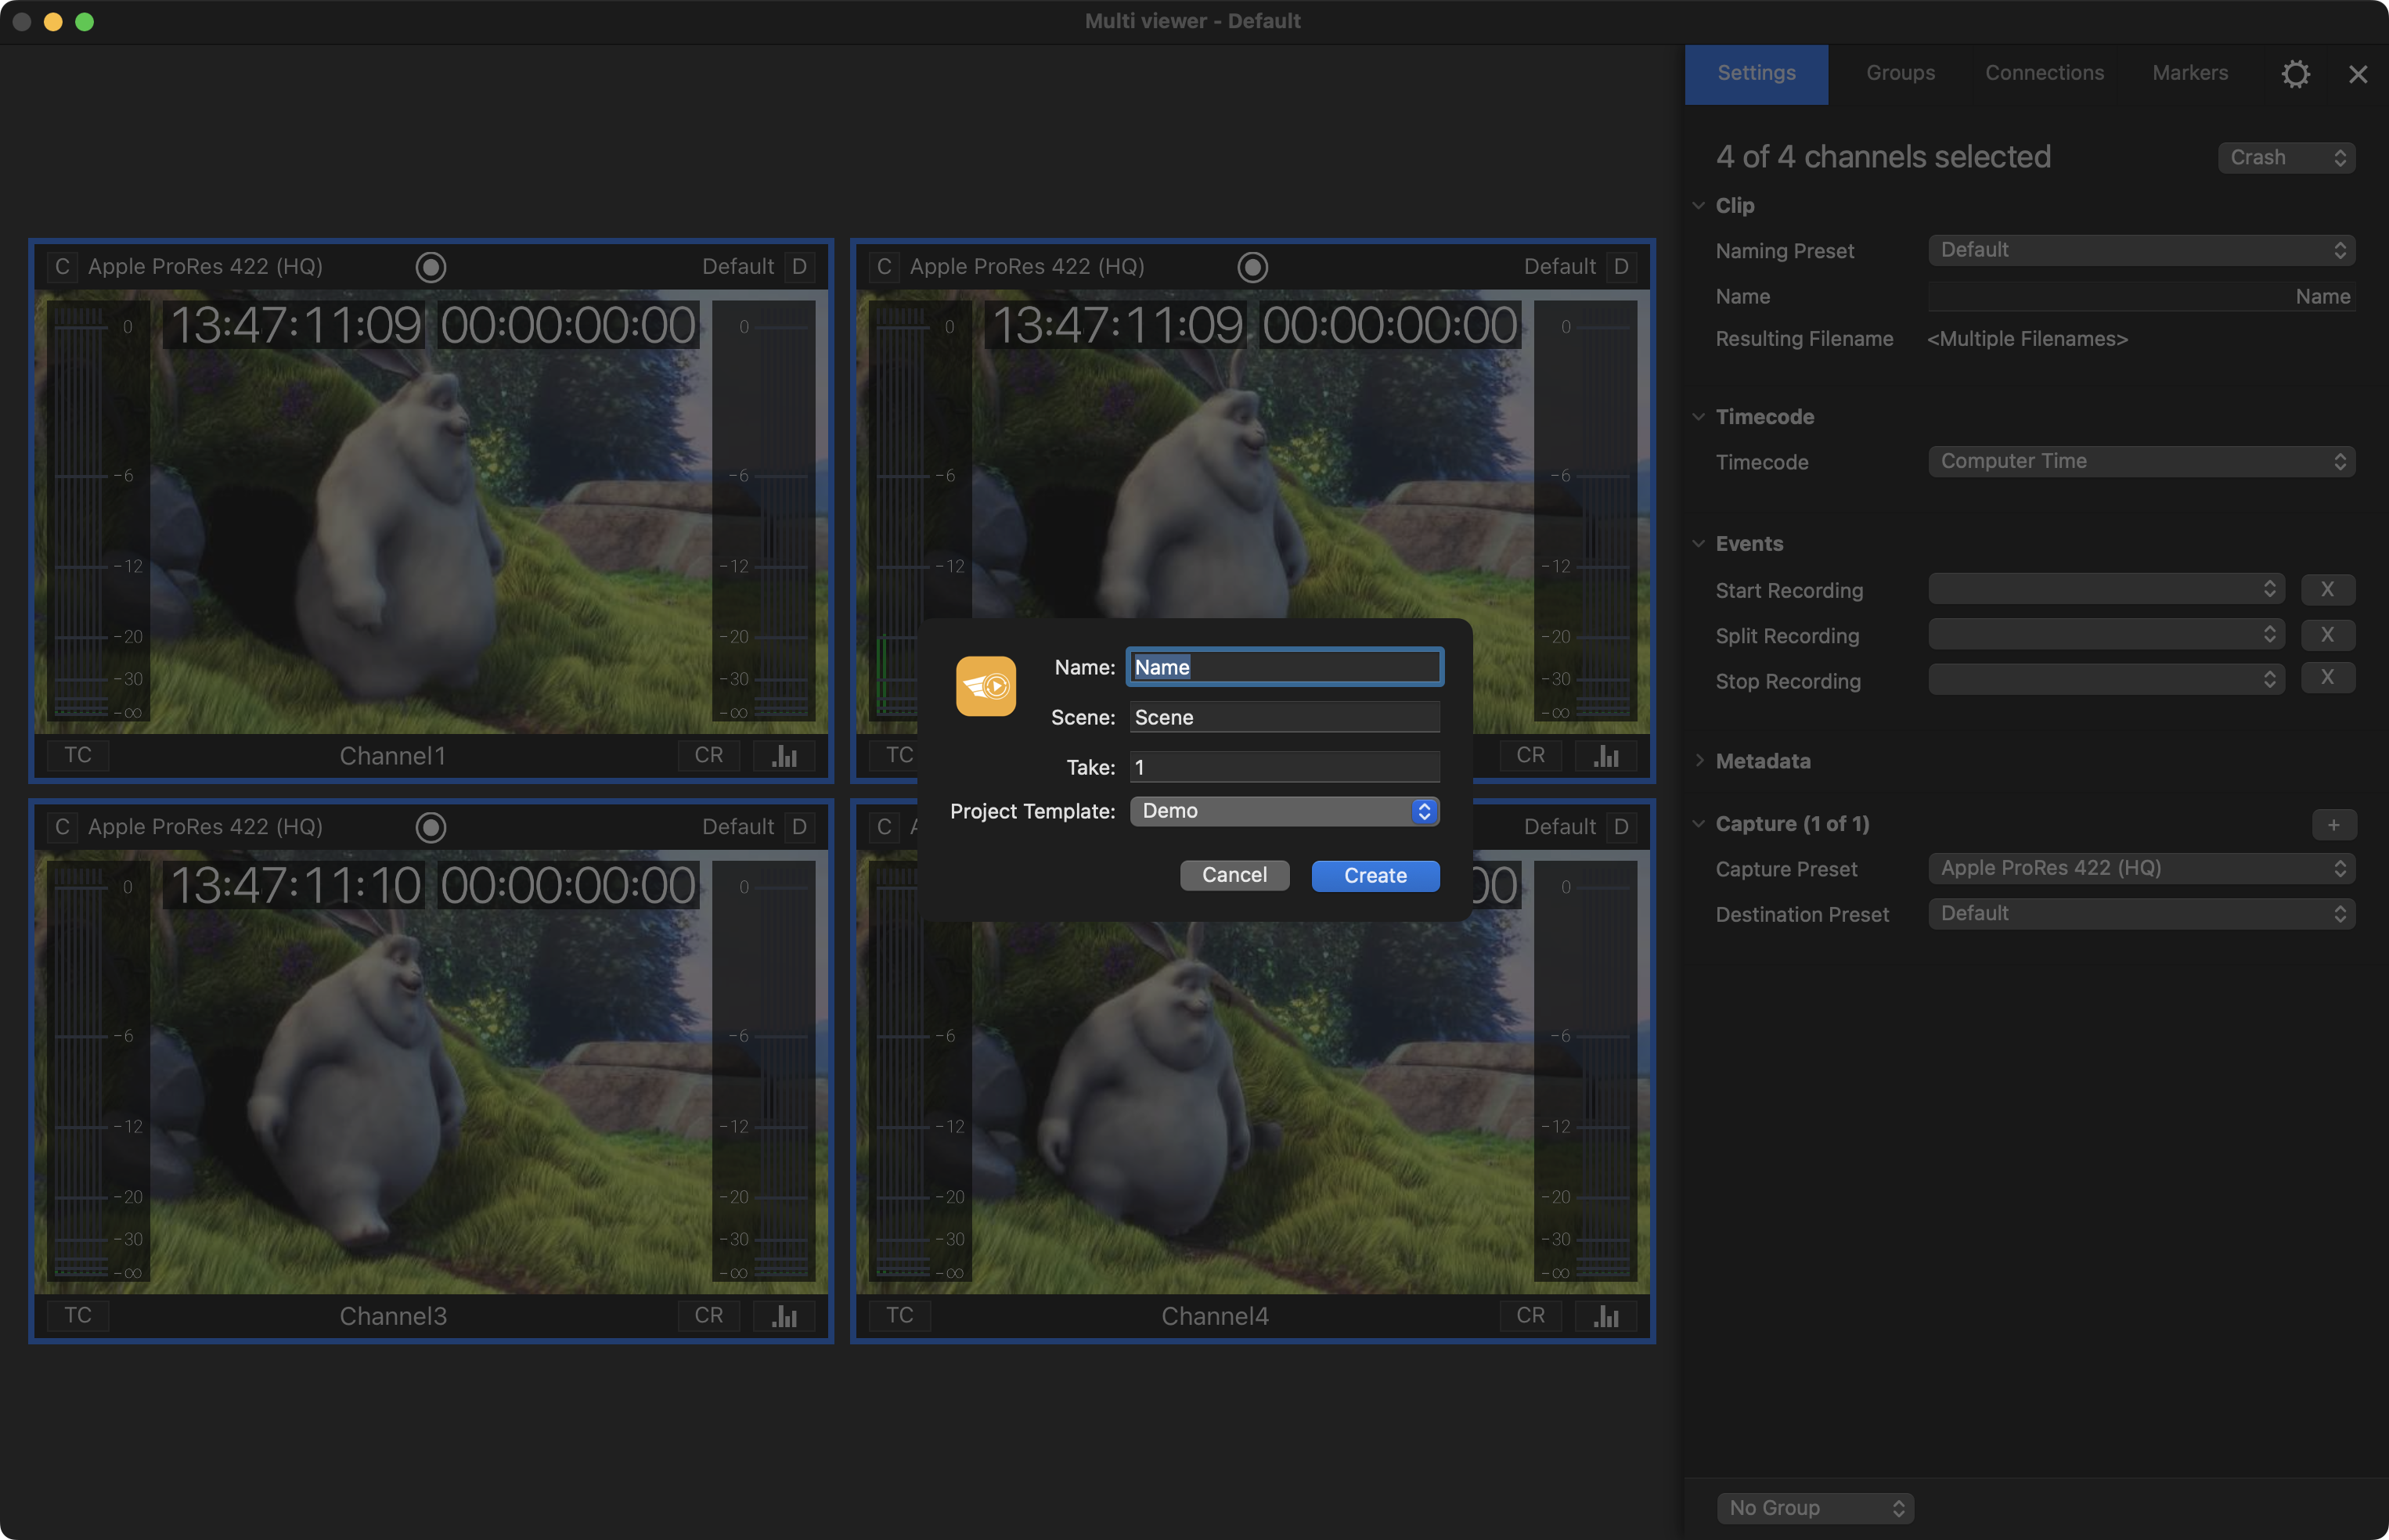This screenshot has width=2389, height=1540.
Task: Open the Start Recording event dropdown
Action: point(2107,589)
